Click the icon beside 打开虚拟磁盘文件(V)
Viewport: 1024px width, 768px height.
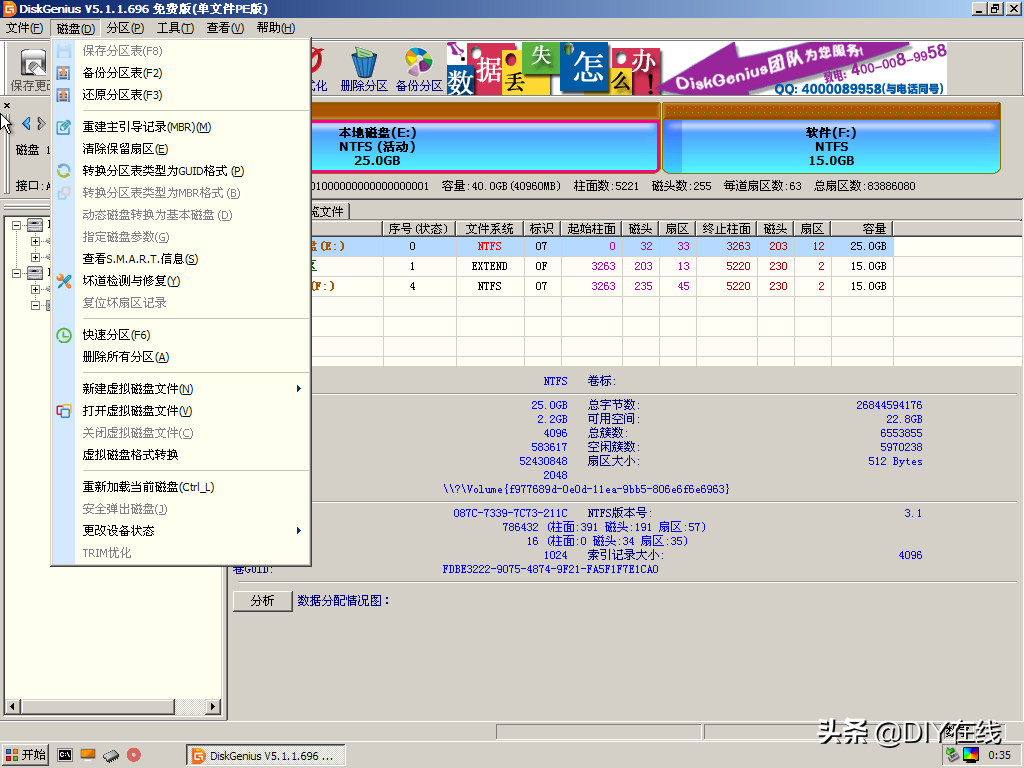pos(63,410)
